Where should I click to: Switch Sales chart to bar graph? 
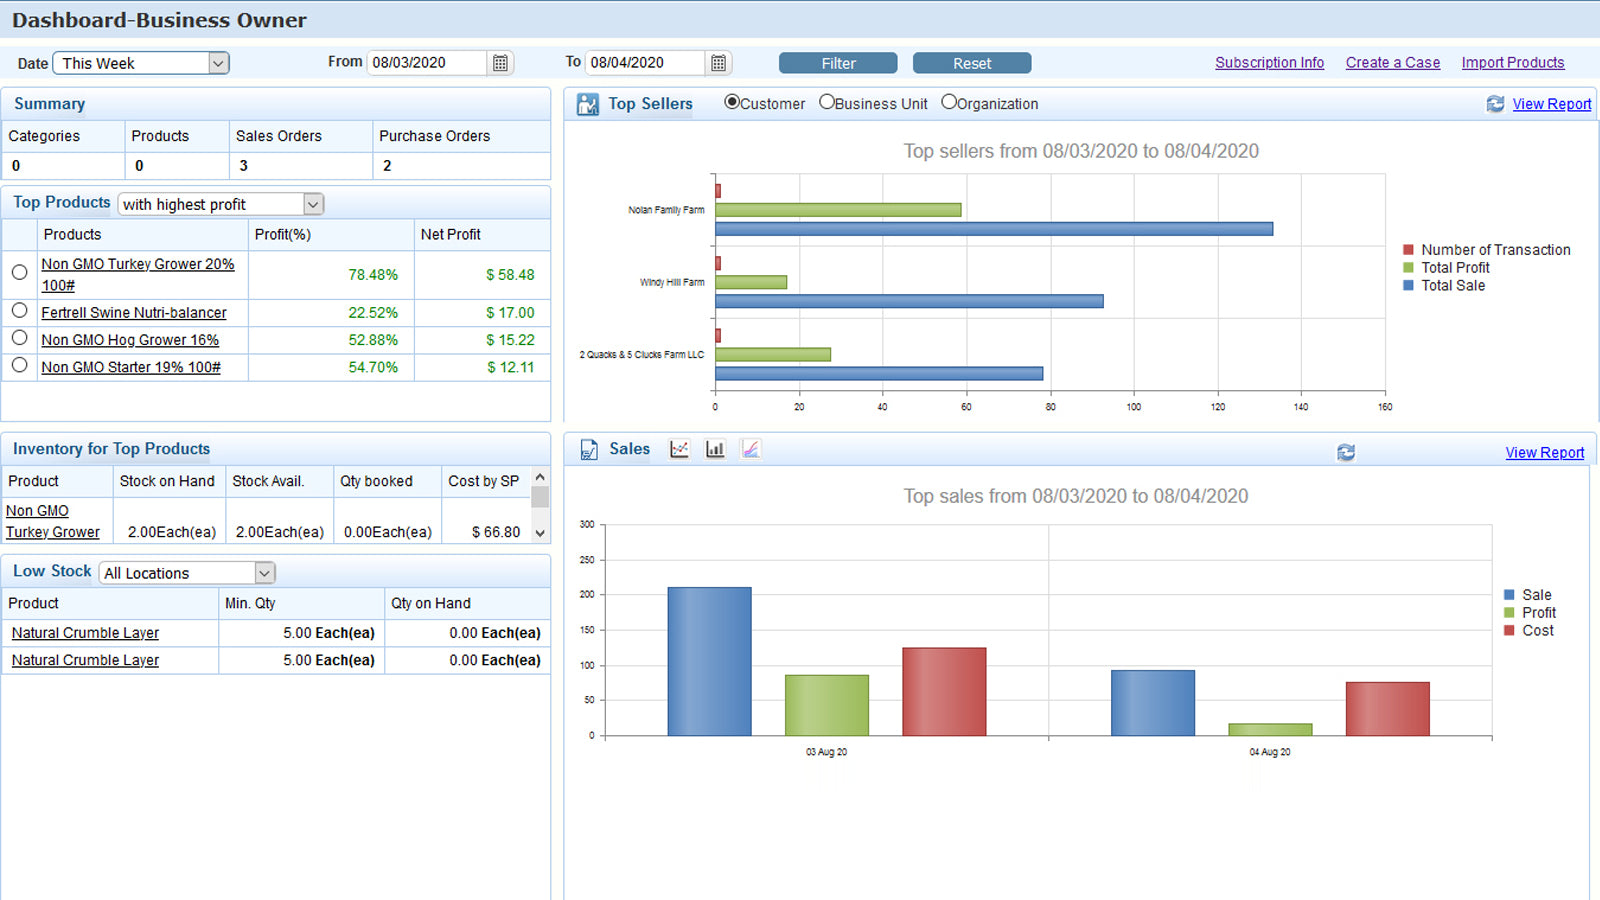[715, 449]
